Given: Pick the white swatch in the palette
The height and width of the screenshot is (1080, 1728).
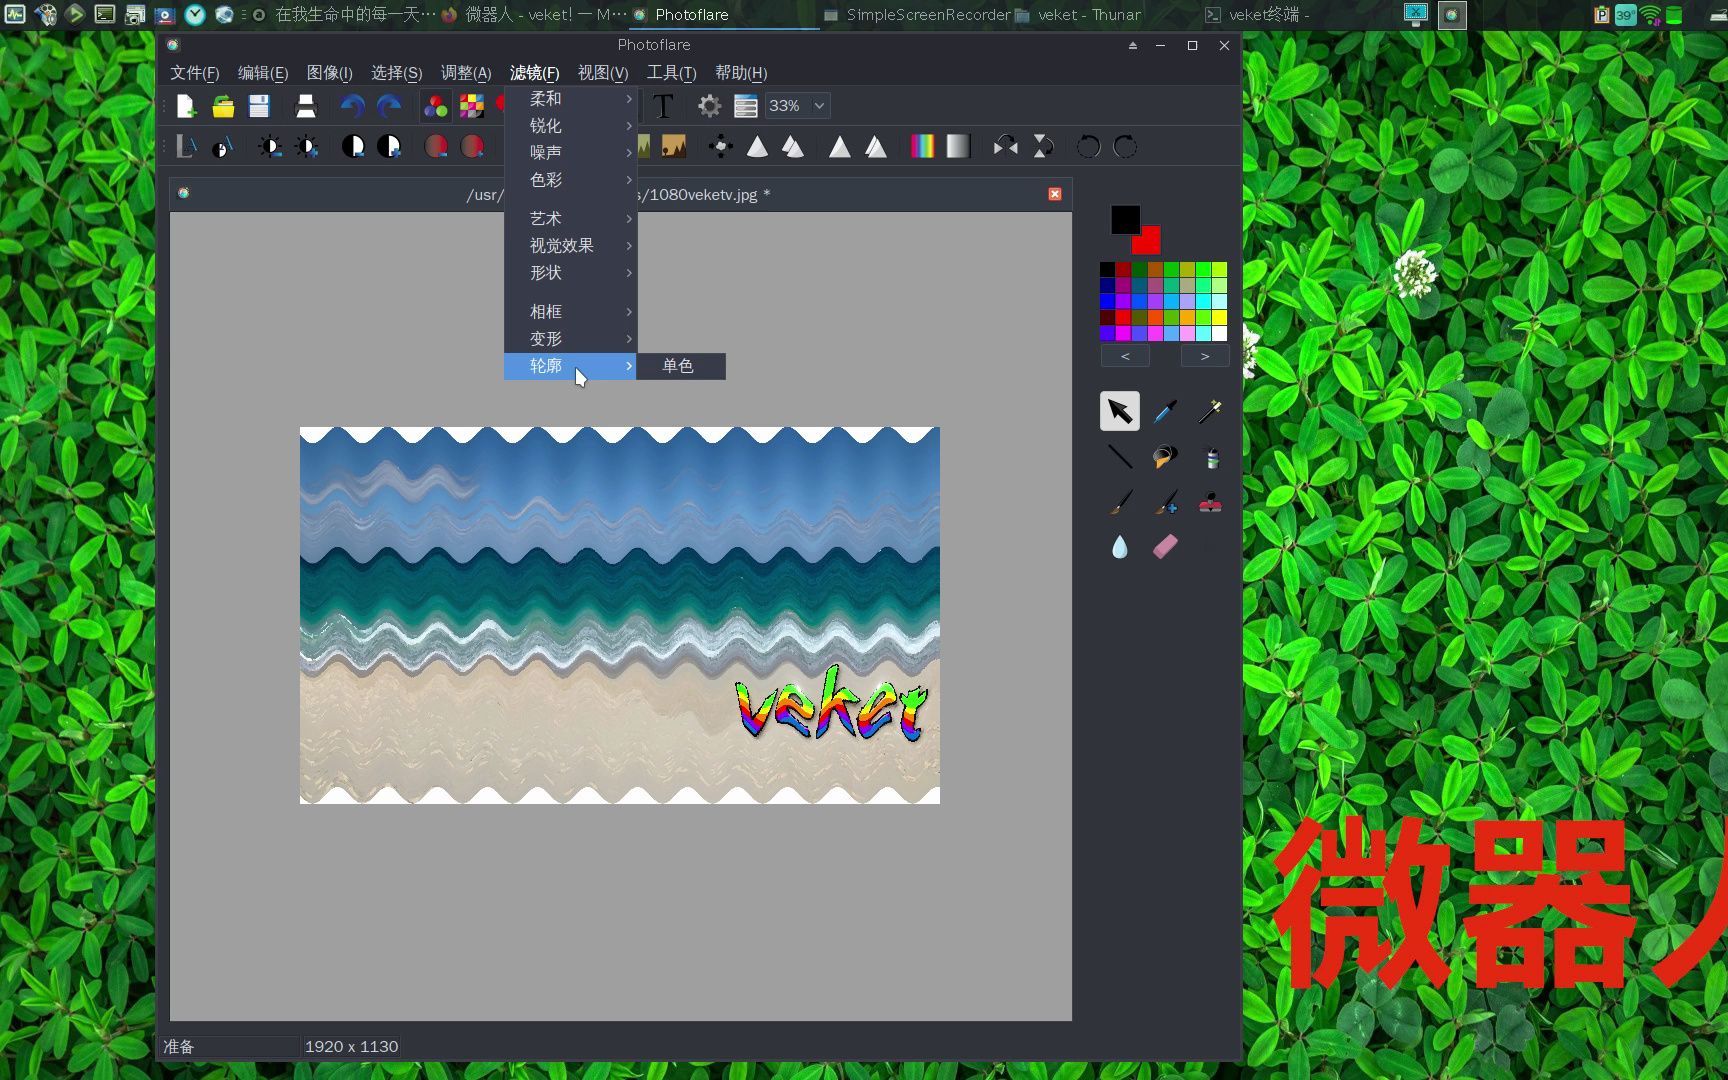Looking at the screenshot, I should point(1220,334).
